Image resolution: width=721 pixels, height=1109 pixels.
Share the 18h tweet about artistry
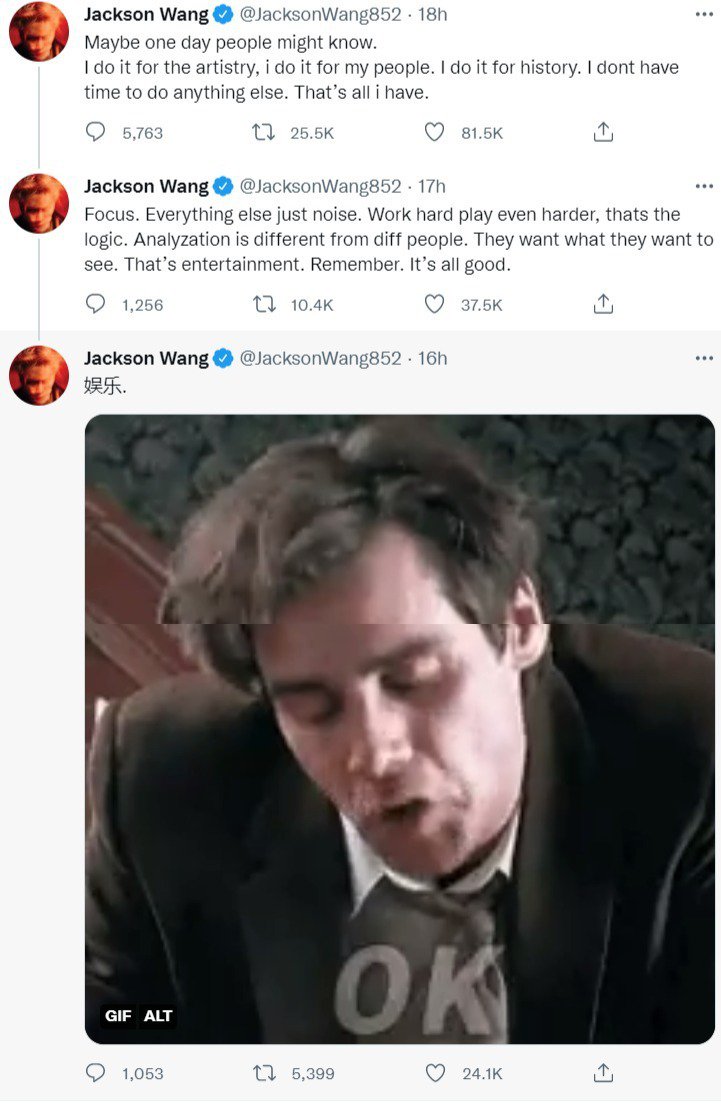coord(603,132)
